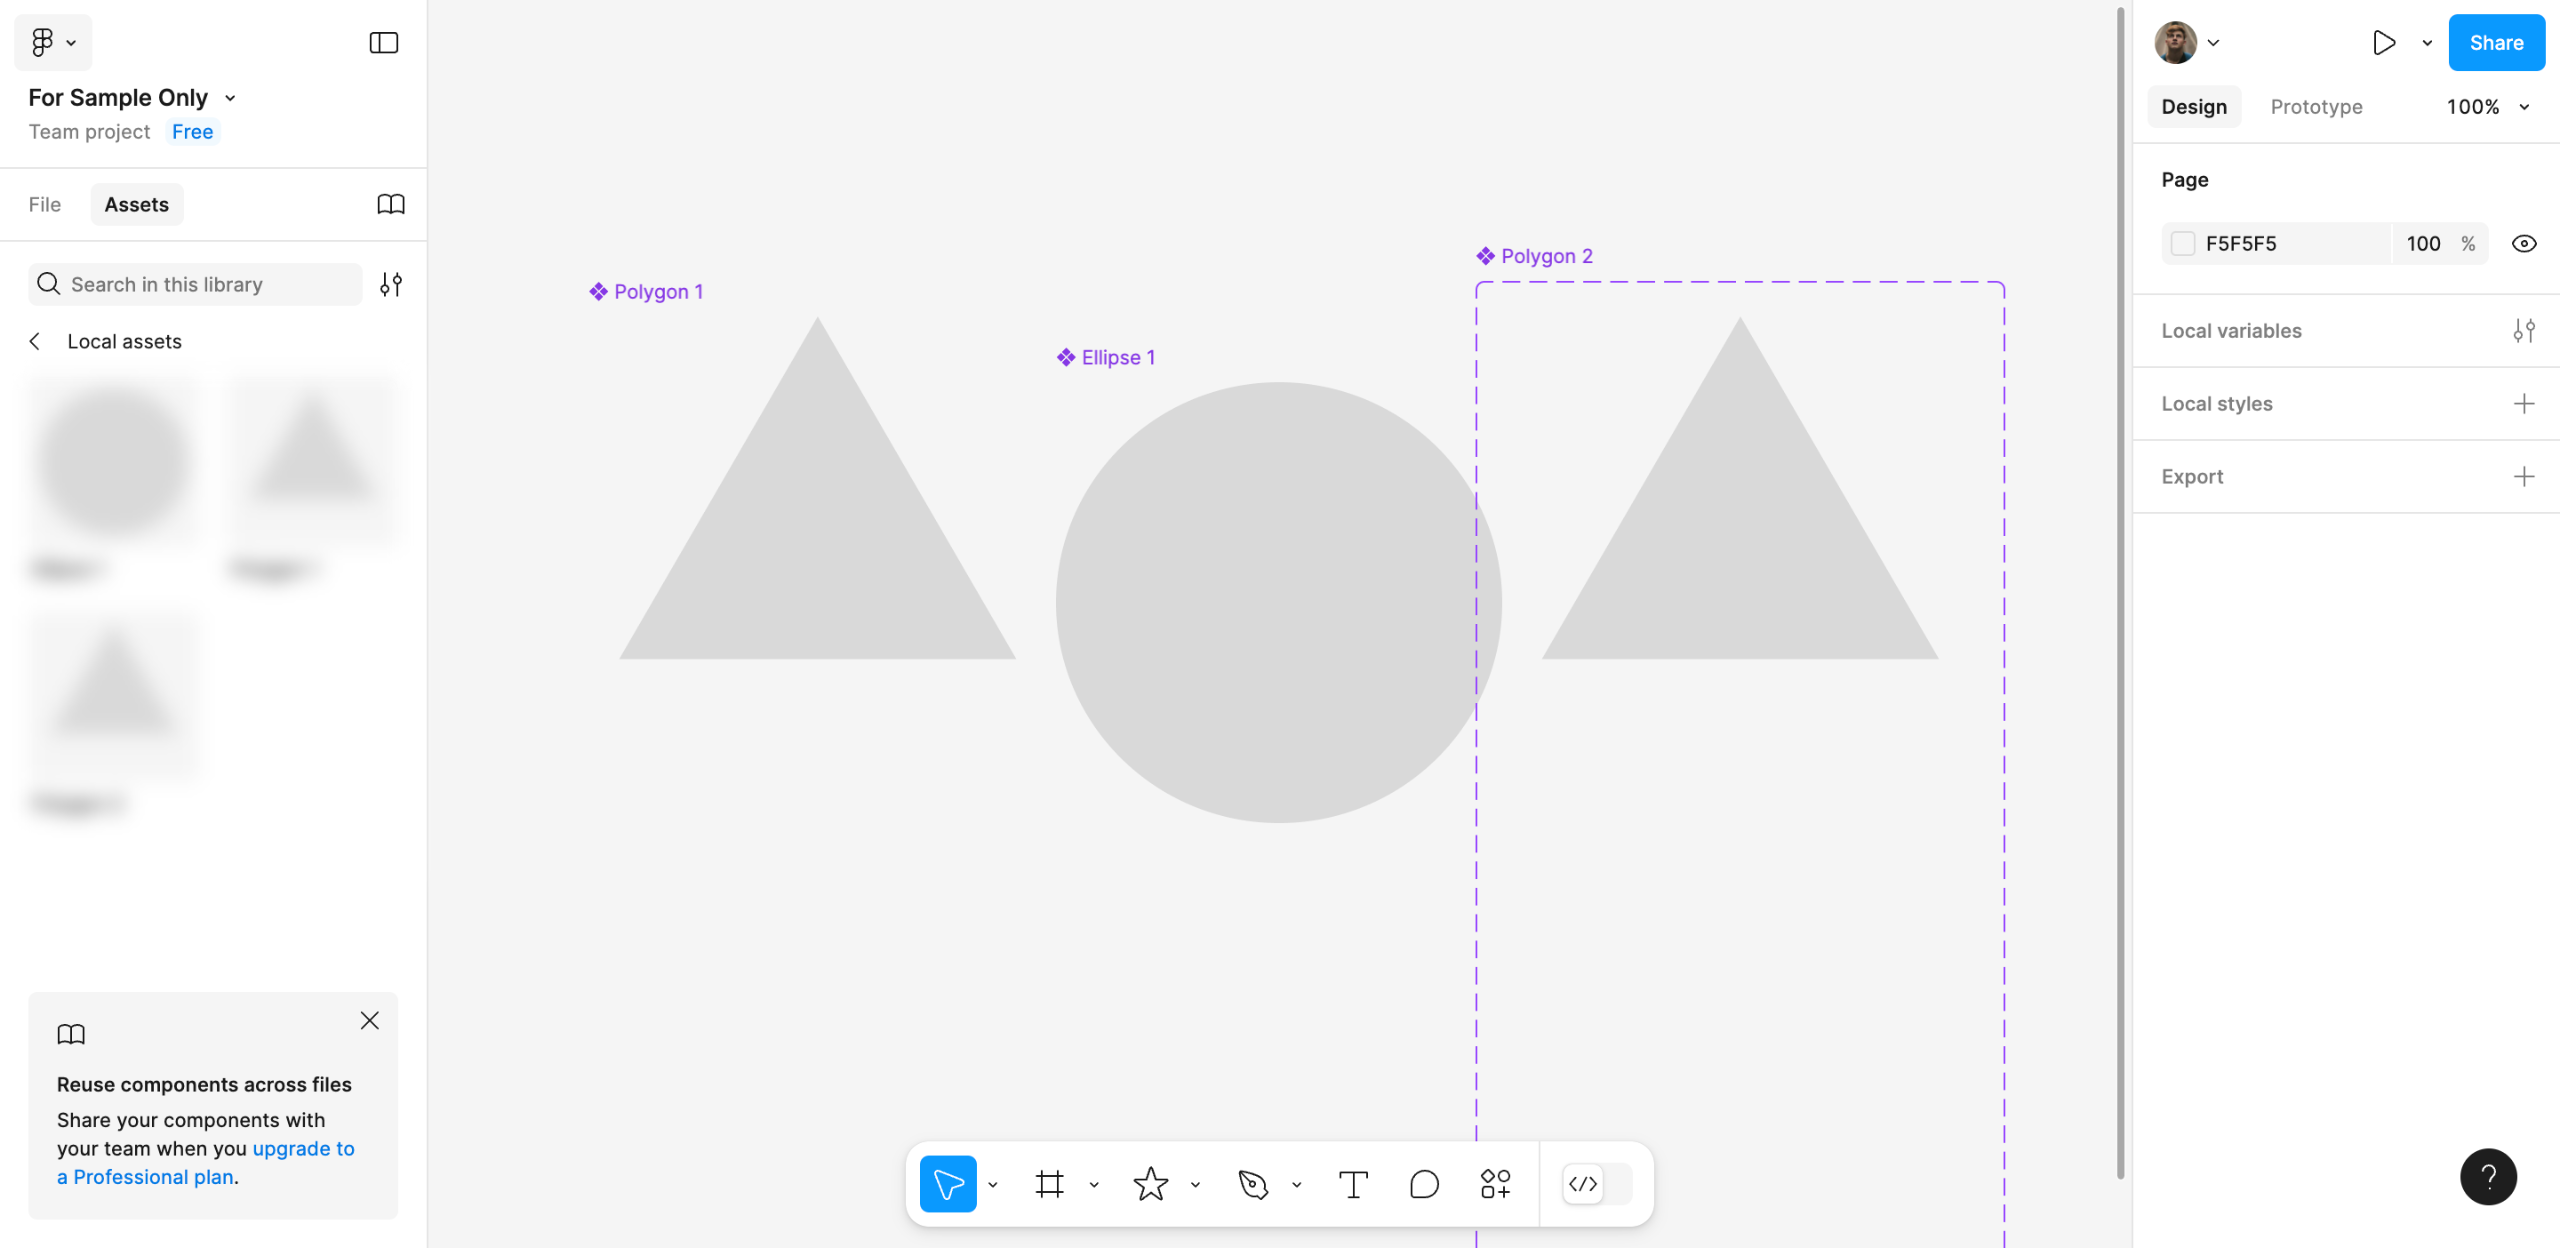Open the Help question mark button
This screenshot has width=2560, height=1248.
pos(2488,1177)
